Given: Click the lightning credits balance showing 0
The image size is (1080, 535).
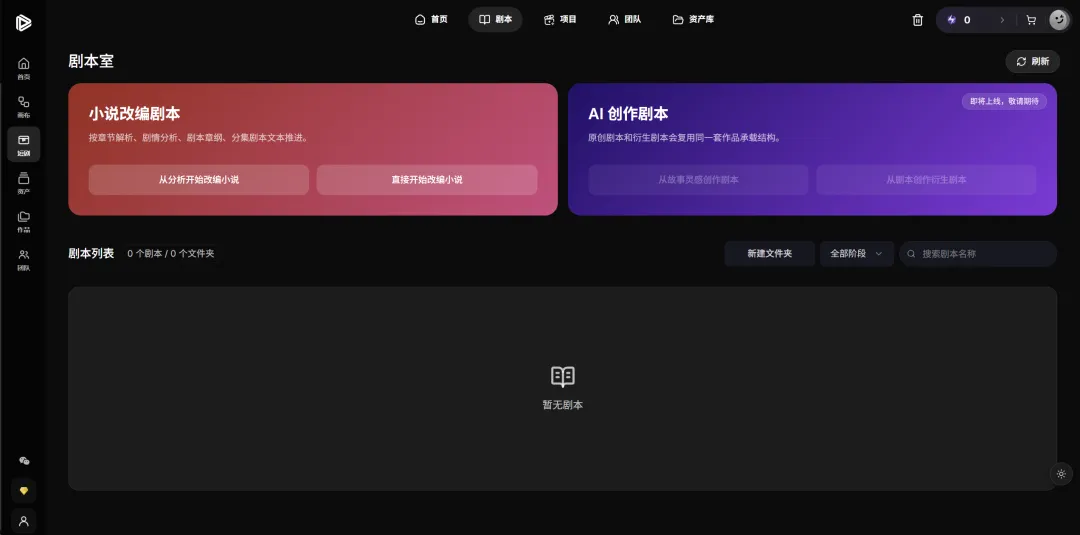Looking at the screenshot, I should (x=959, y=20).
